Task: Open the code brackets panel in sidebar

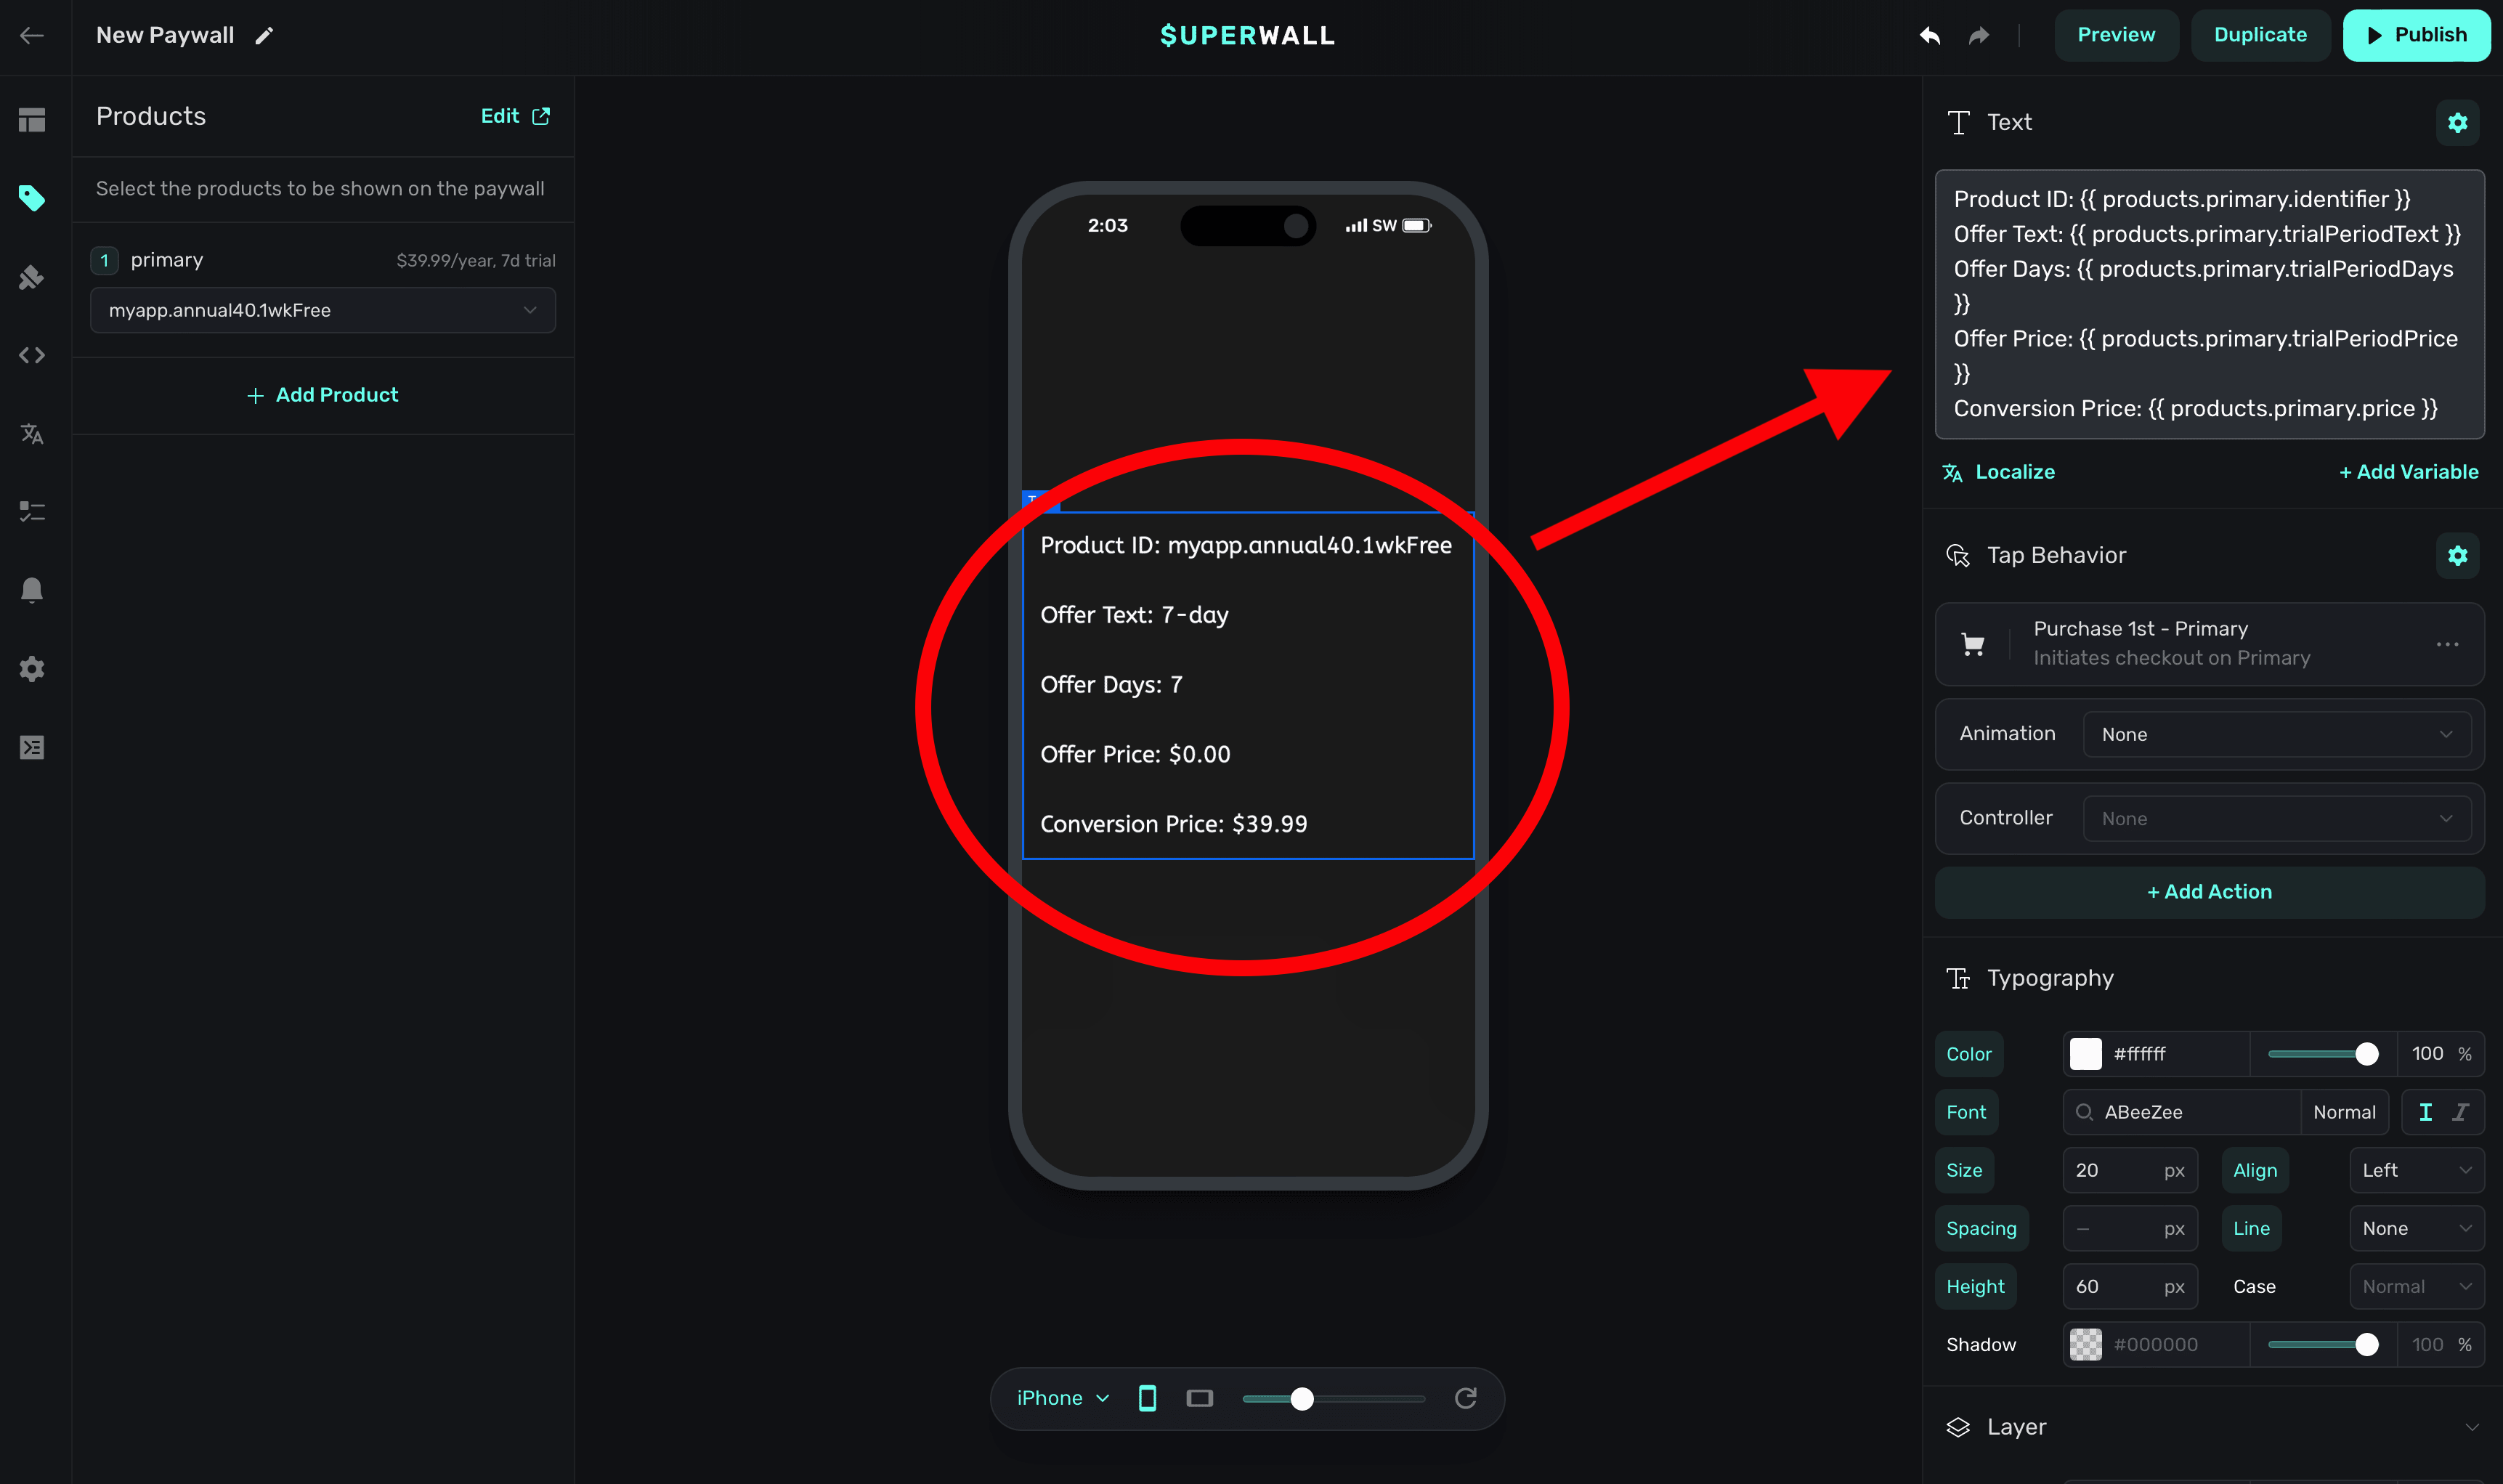Action: 32,355
